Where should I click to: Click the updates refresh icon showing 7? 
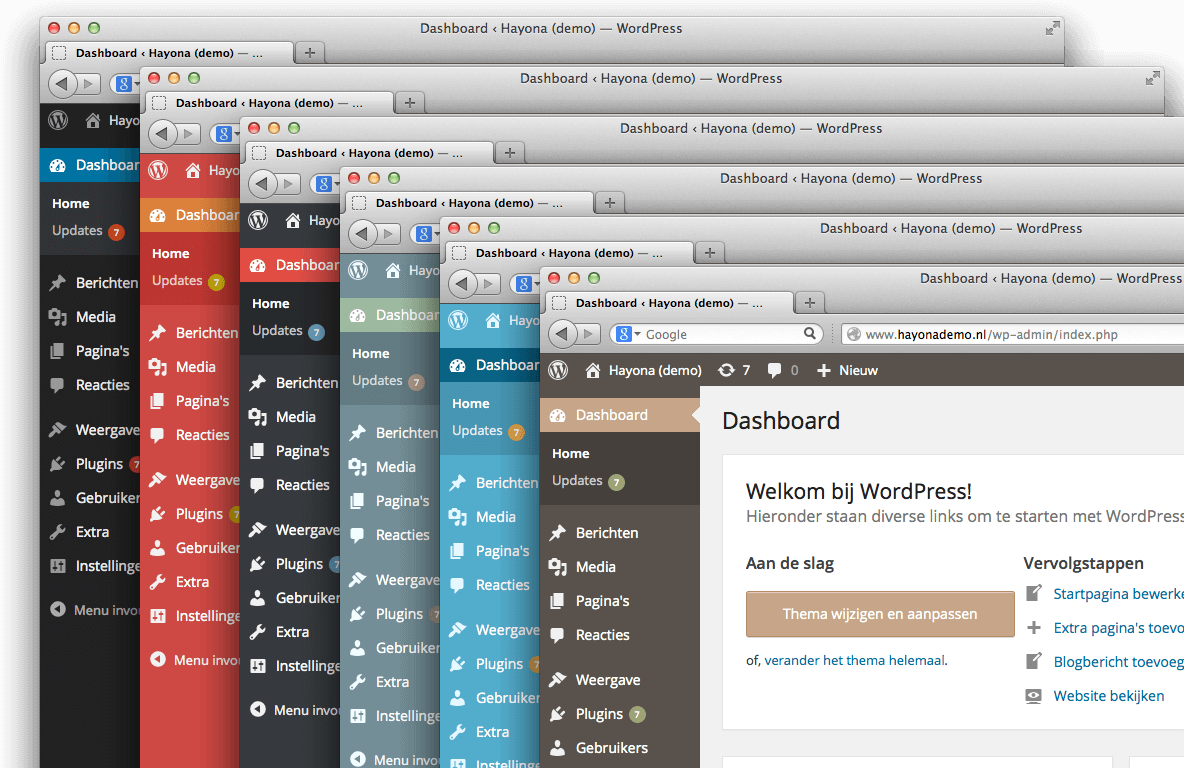tap(726, 370)
